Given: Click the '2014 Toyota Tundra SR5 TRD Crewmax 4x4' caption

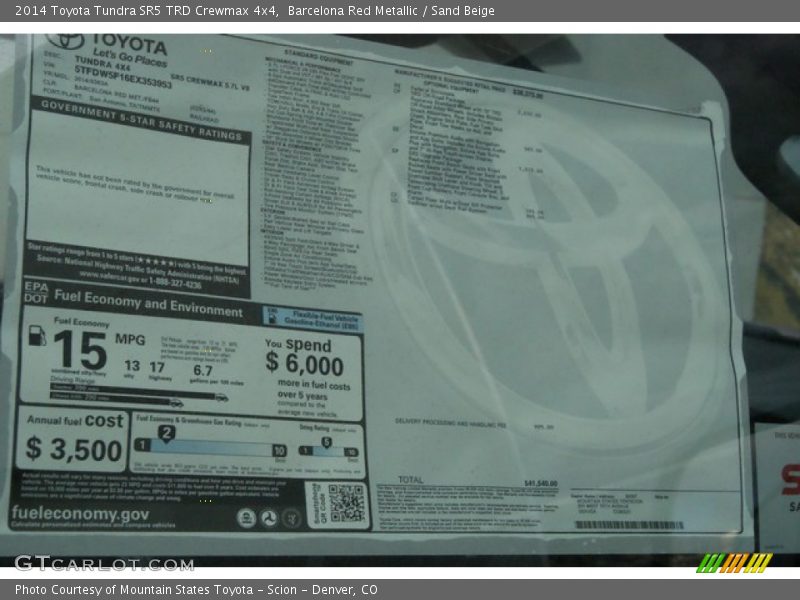Looking at the screenshot, I should tap(146, 11).
